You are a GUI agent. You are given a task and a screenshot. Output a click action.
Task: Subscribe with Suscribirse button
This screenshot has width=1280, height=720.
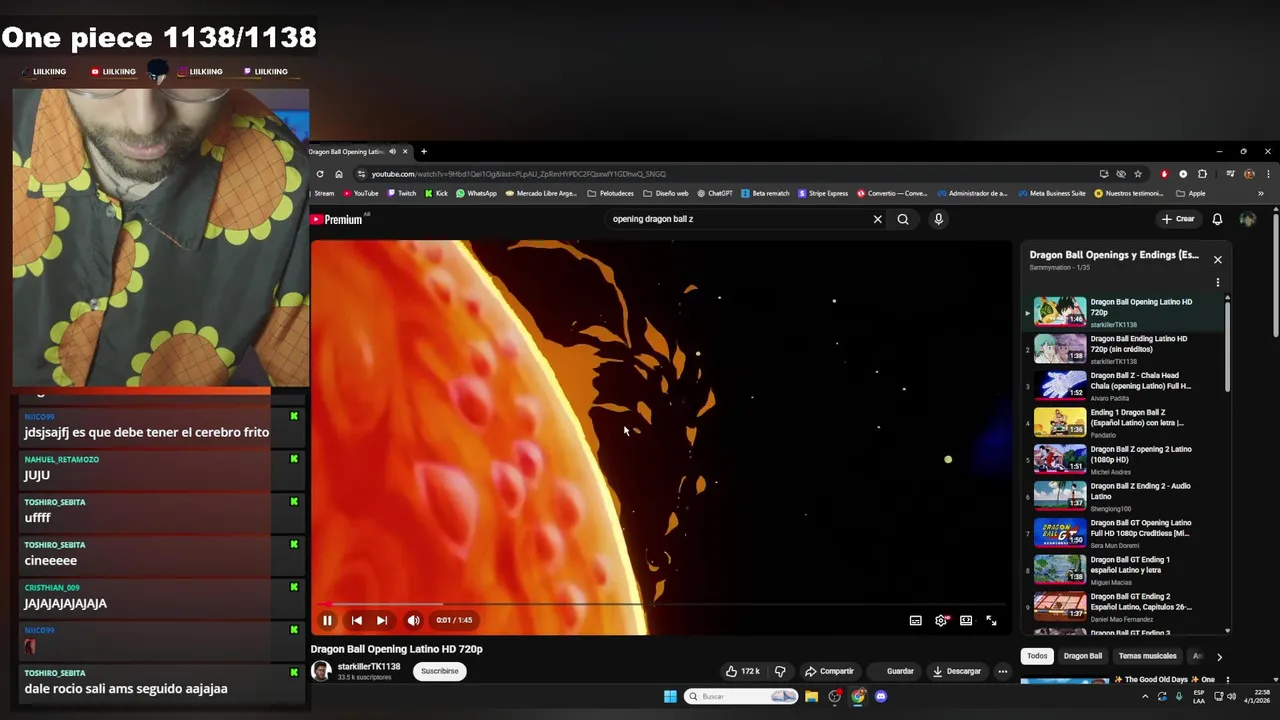[x=439, y=671]
